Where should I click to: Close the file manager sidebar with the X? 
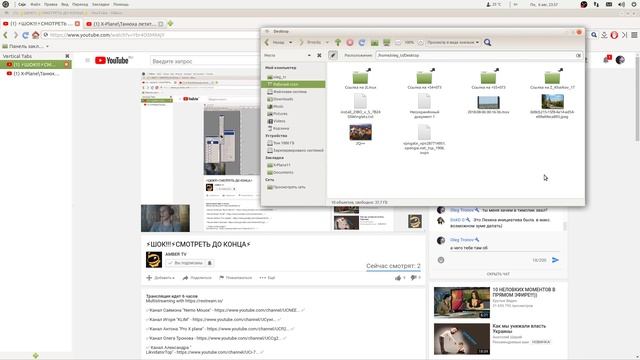point(319,55)
